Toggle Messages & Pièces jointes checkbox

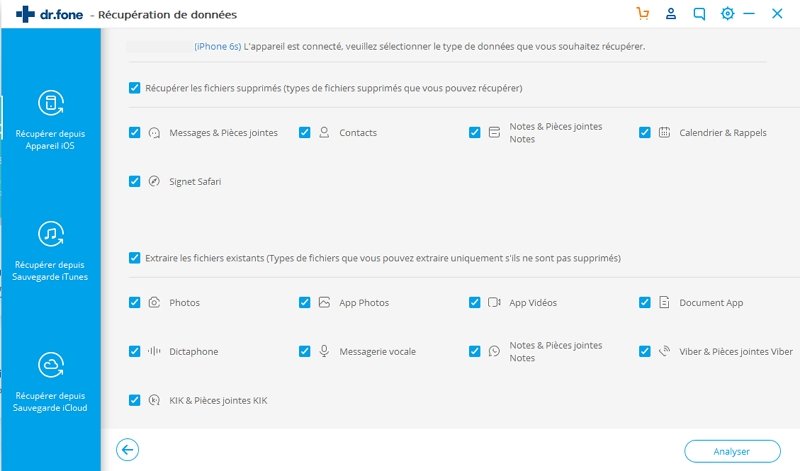134,133
